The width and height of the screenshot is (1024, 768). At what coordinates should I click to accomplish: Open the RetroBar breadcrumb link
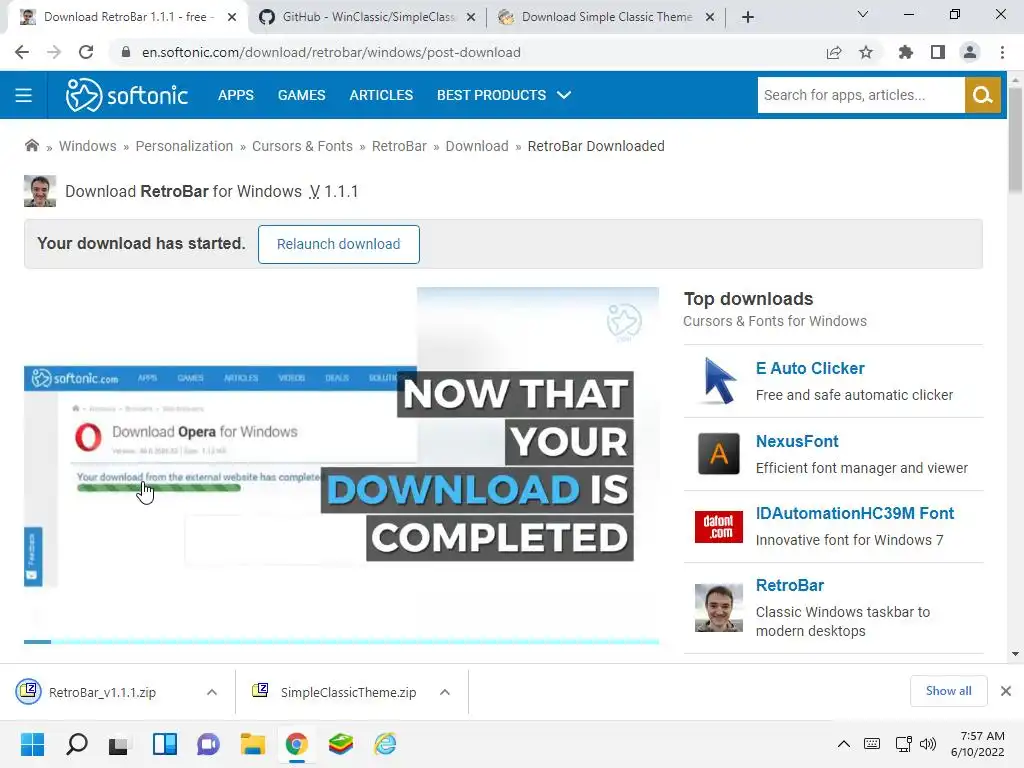399,146
